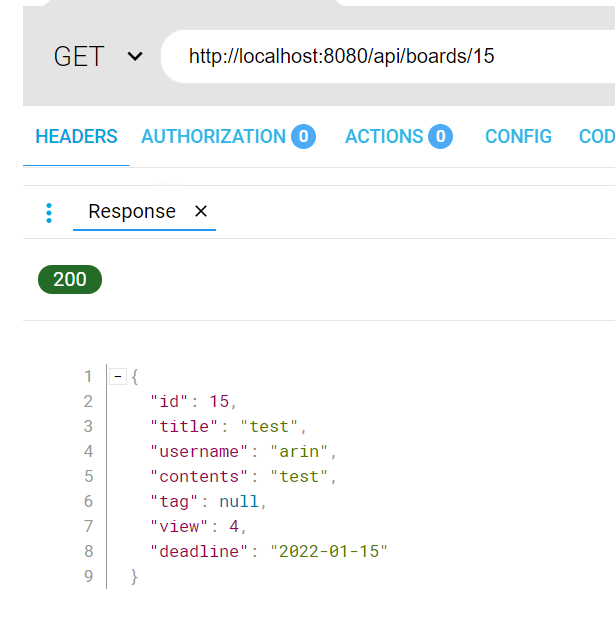Click the "id" key in the response
This screenshot has width=615, height=626.
tap(169, 402)
